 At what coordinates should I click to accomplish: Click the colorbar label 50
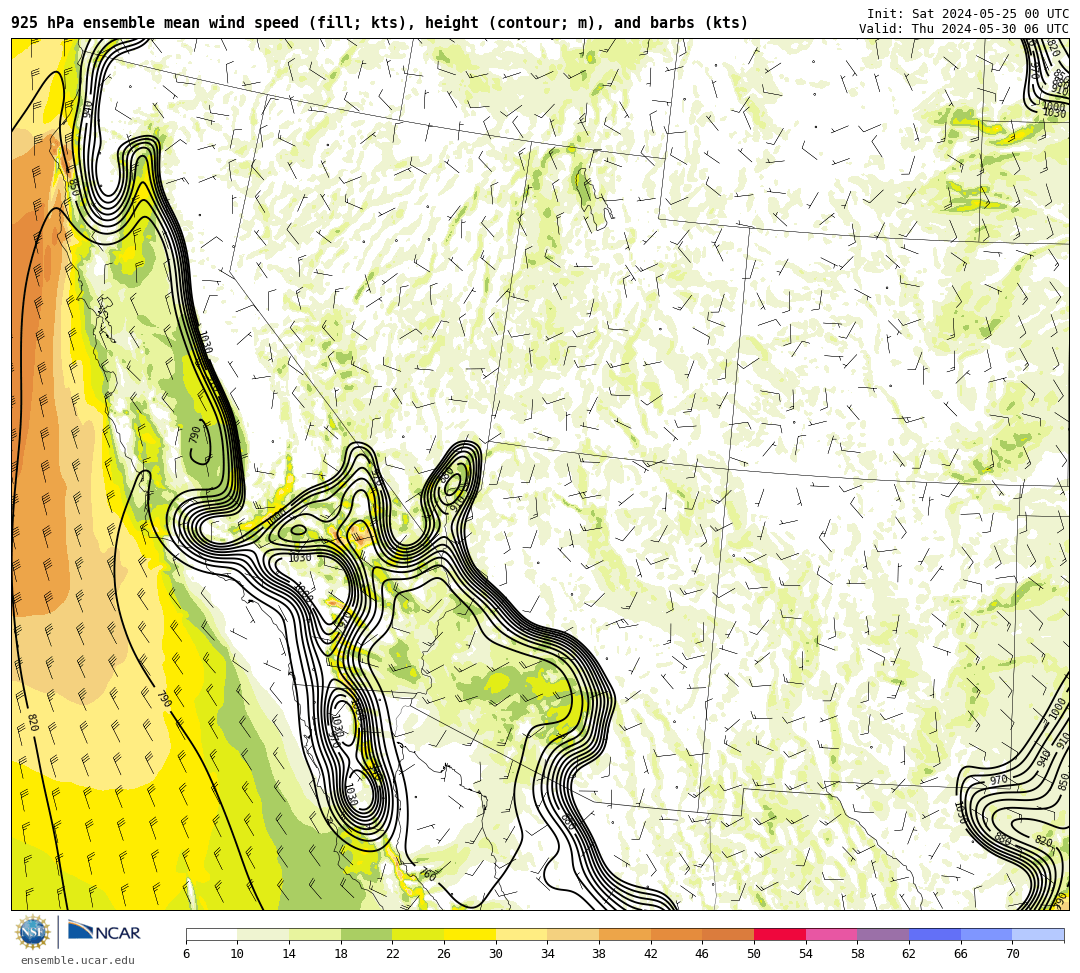pos(754,954)
